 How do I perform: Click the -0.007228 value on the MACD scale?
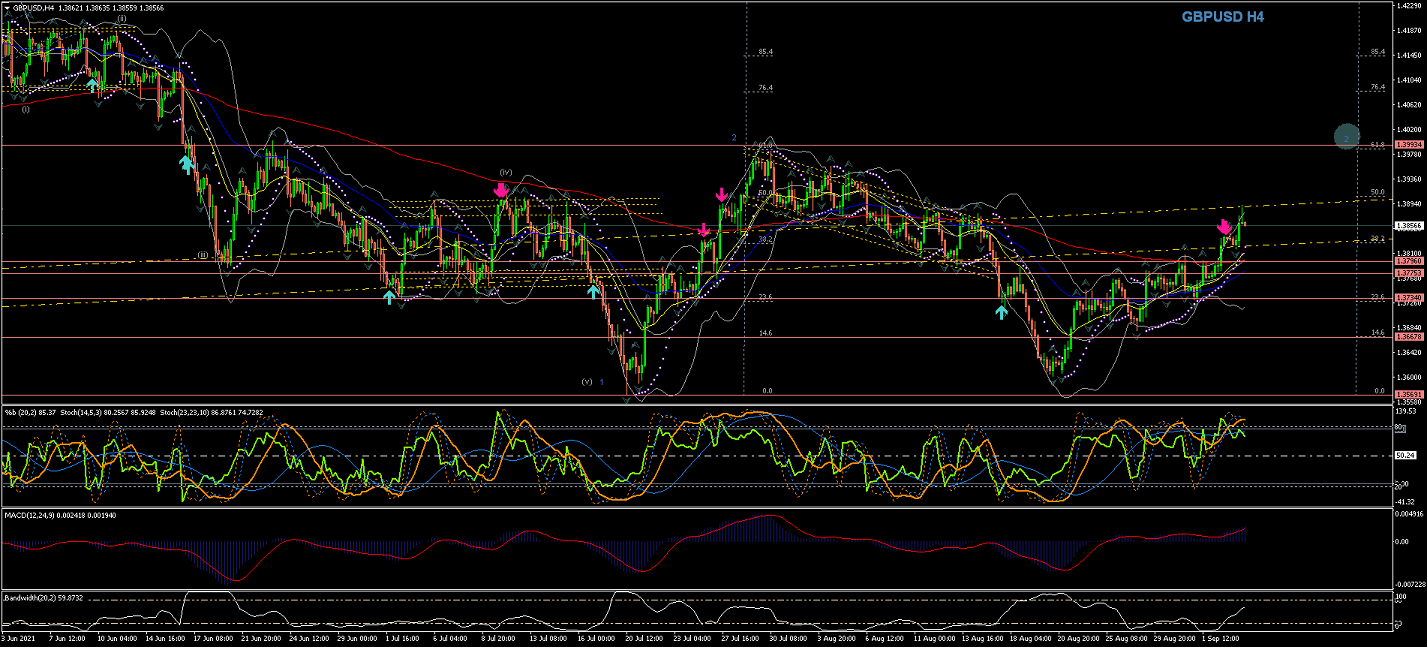pyautogui.click(x=1410, y=583)
